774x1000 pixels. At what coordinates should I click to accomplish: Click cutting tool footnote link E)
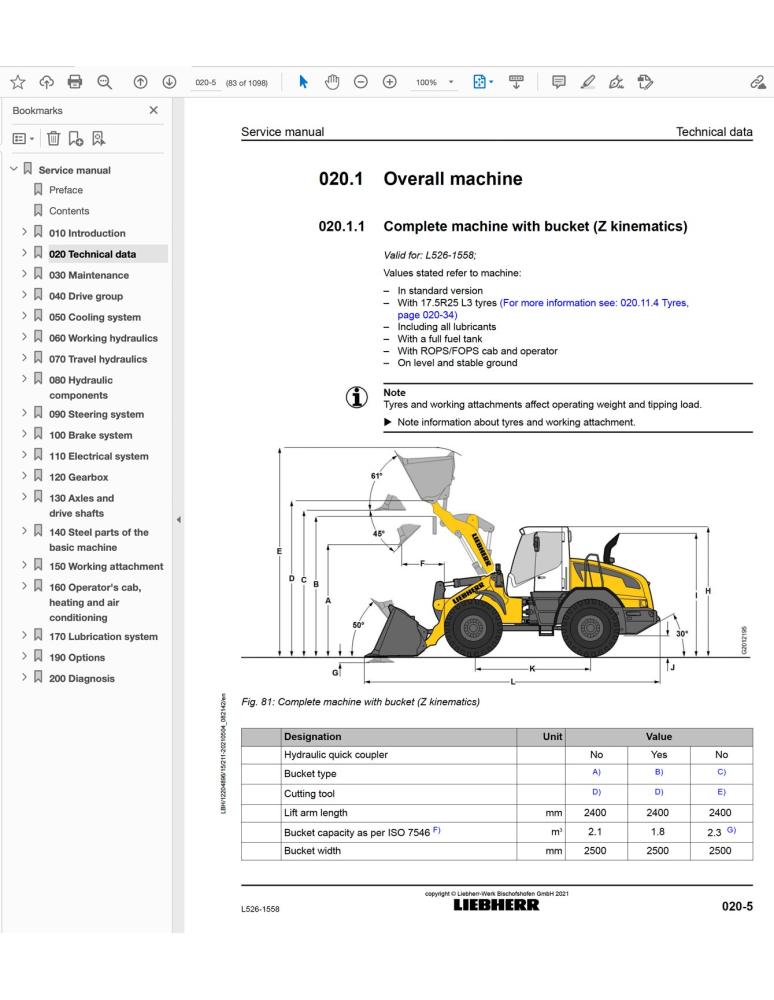click(x=721, y=791)
